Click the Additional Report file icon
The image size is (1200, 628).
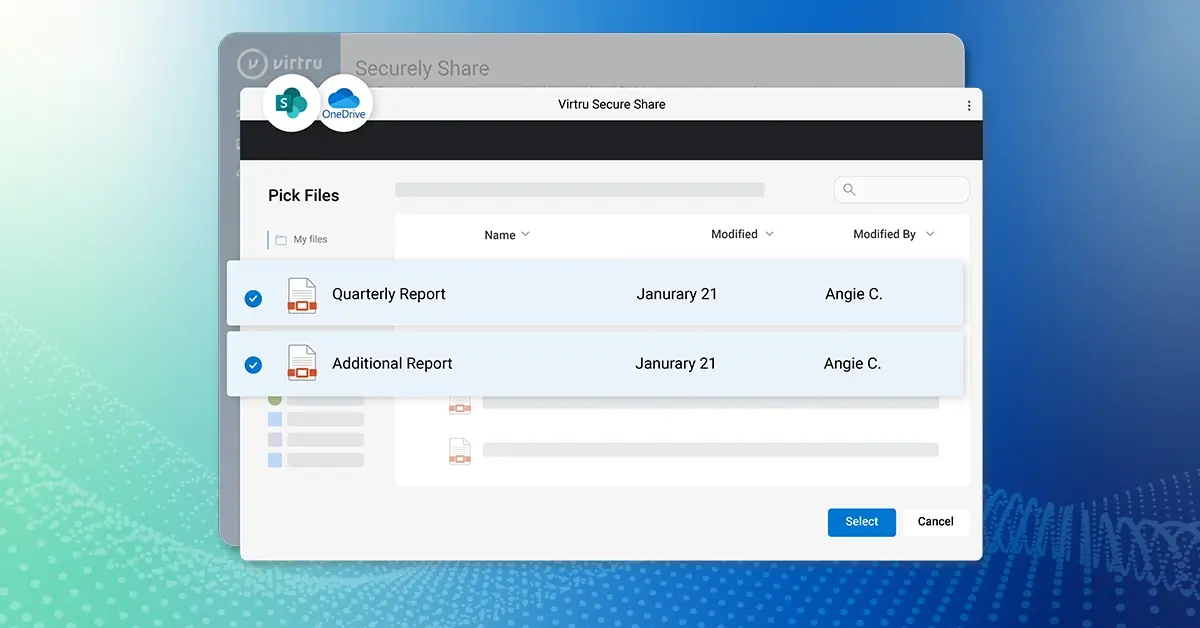tap(302, 363)
